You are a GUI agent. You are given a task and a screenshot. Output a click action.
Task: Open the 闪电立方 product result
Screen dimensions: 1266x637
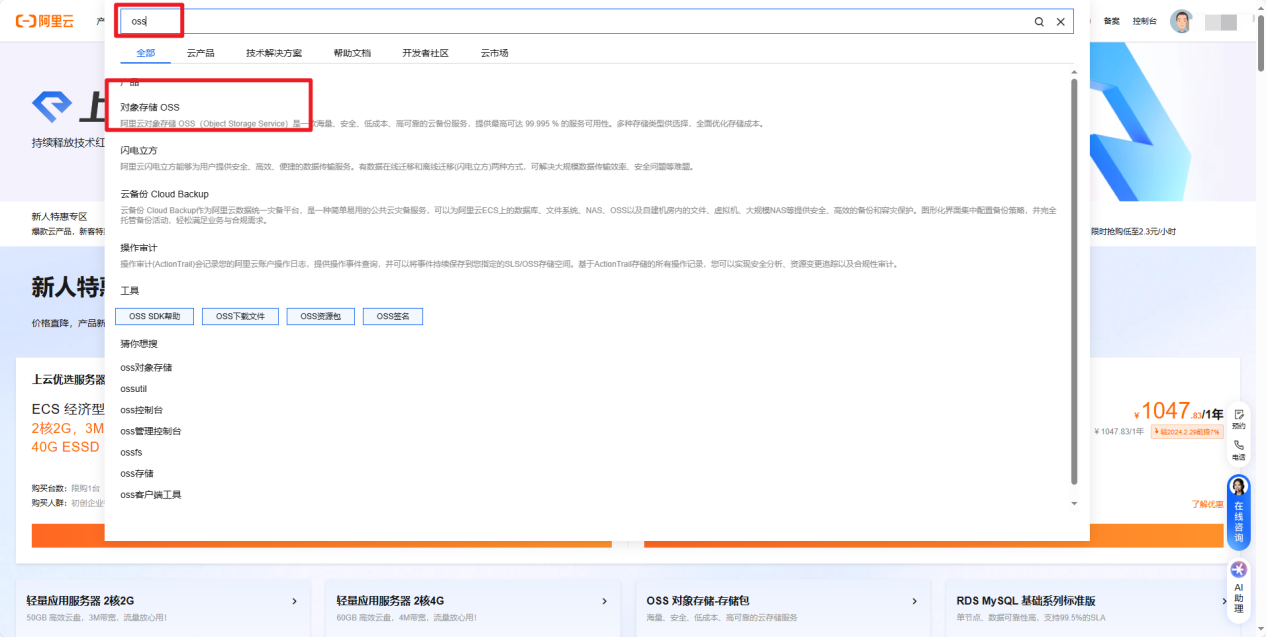pos(139,150)
